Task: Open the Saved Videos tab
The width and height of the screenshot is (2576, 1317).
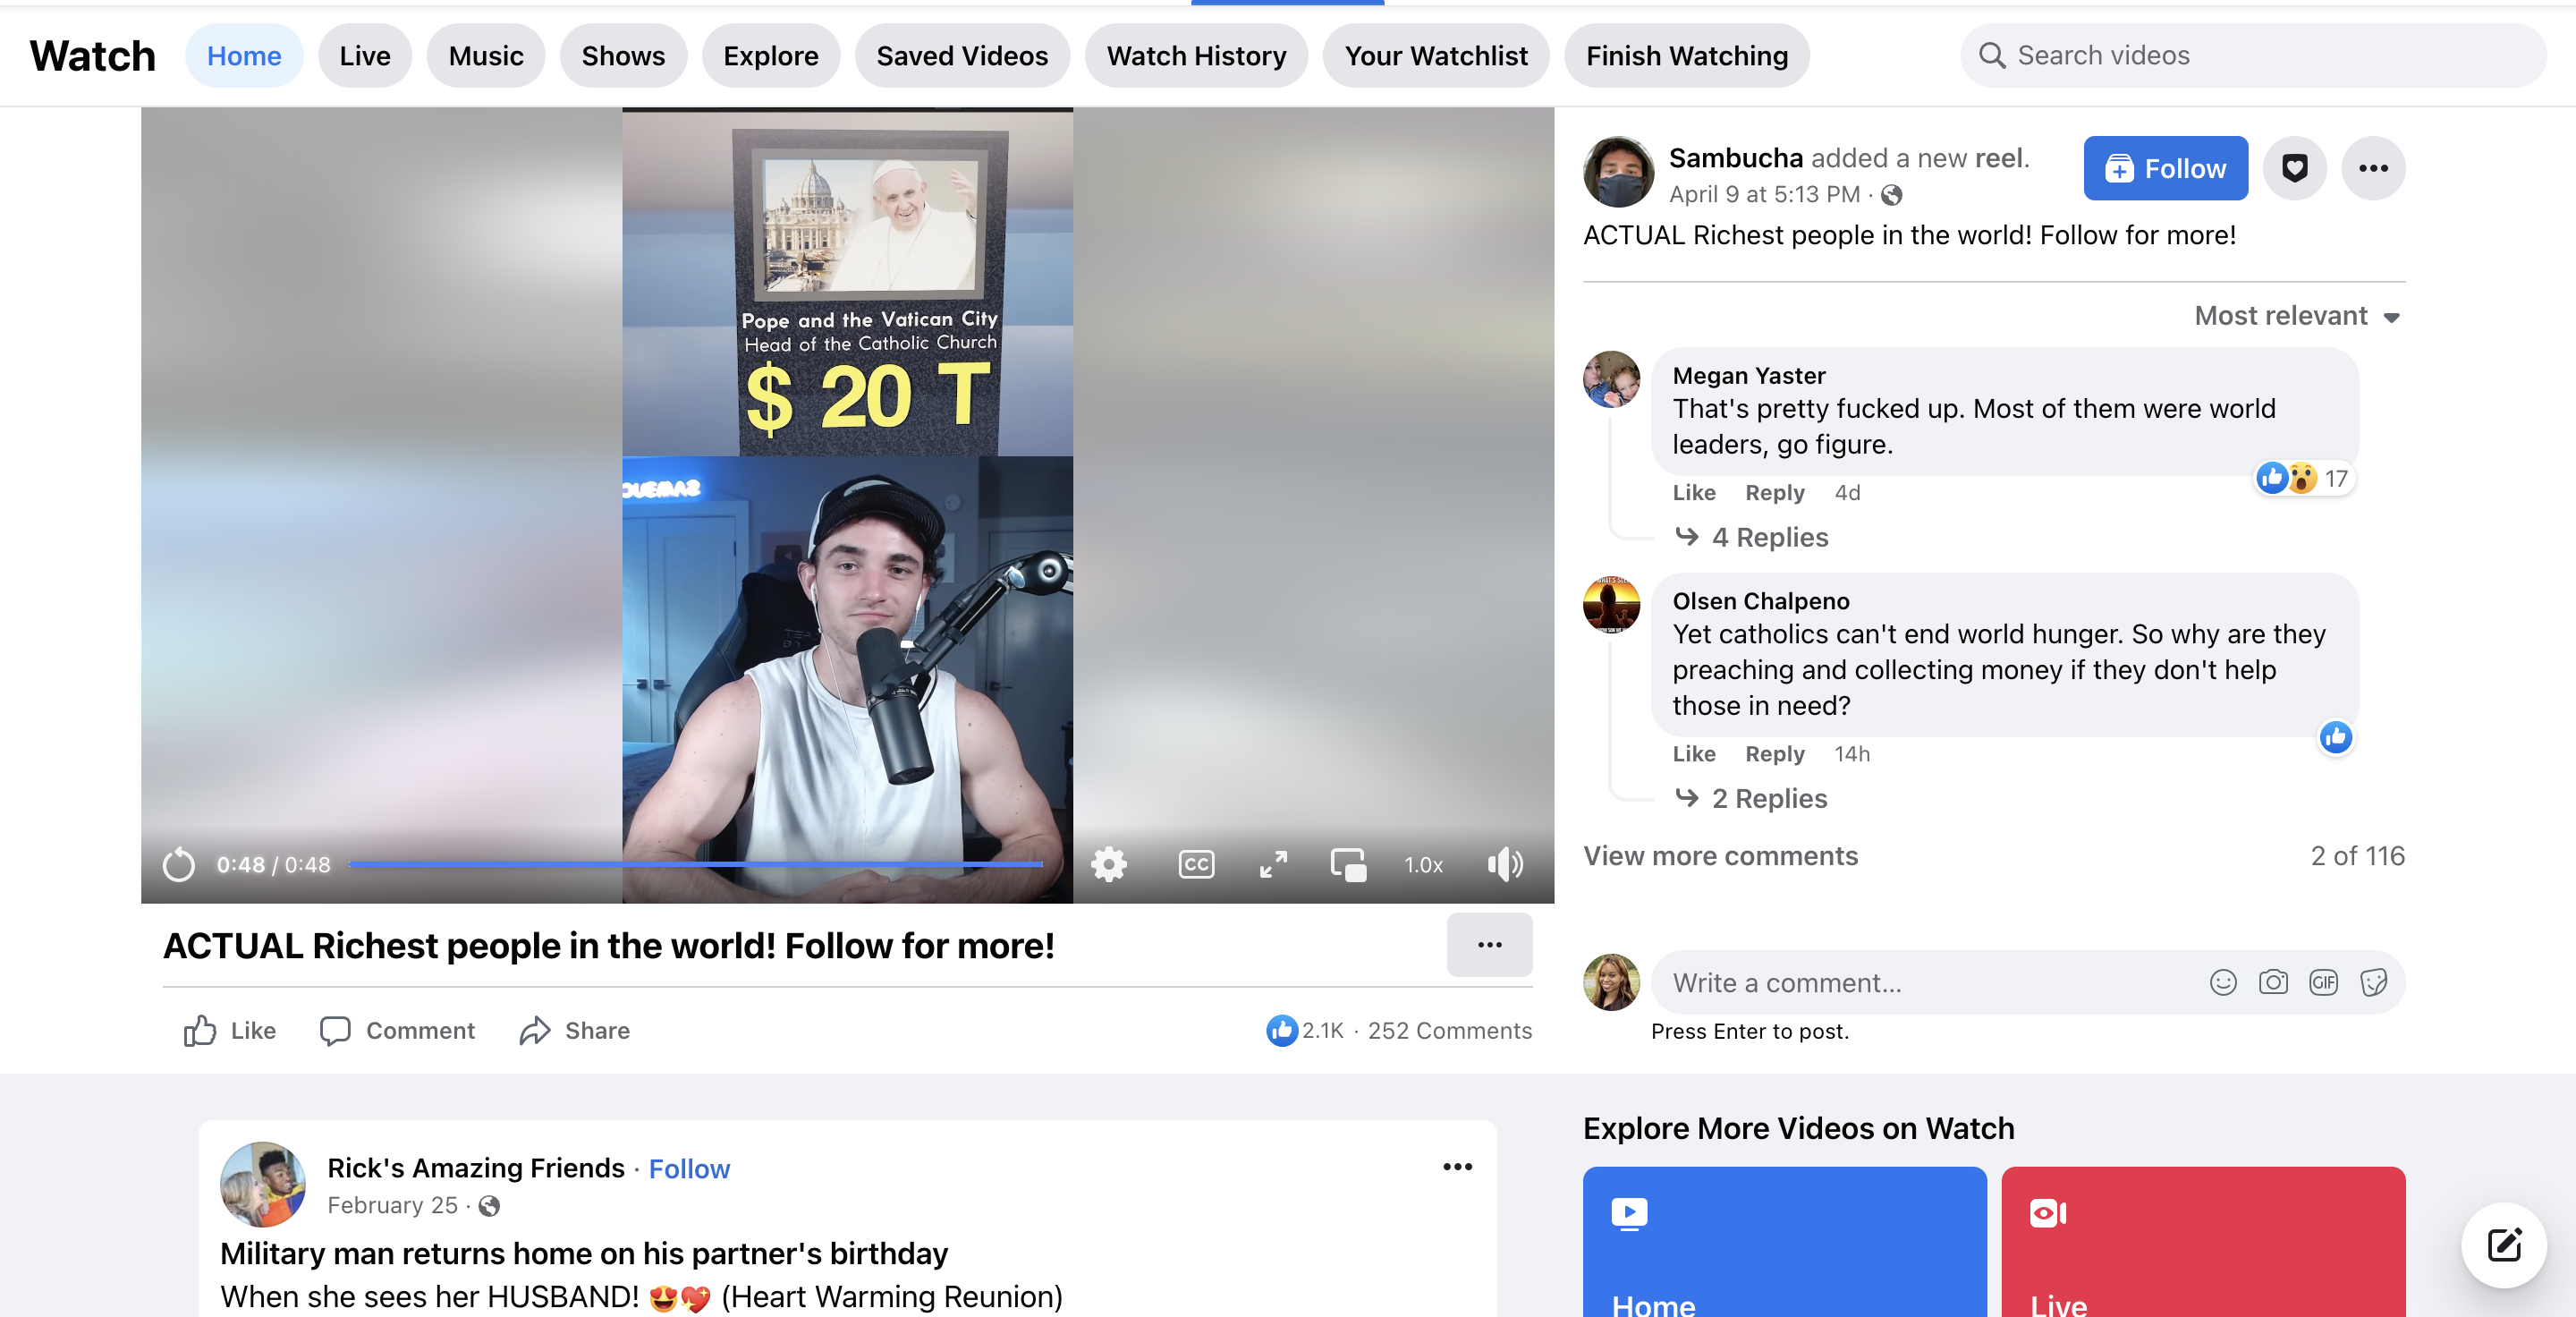Action: (961, 56)
